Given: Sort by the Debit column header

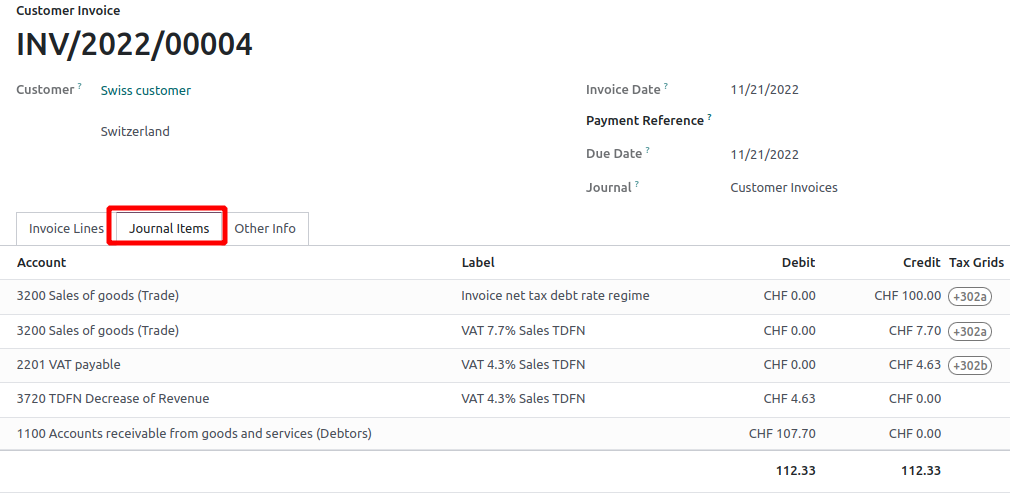Looking at the screenshot, I should click(798, 262).
